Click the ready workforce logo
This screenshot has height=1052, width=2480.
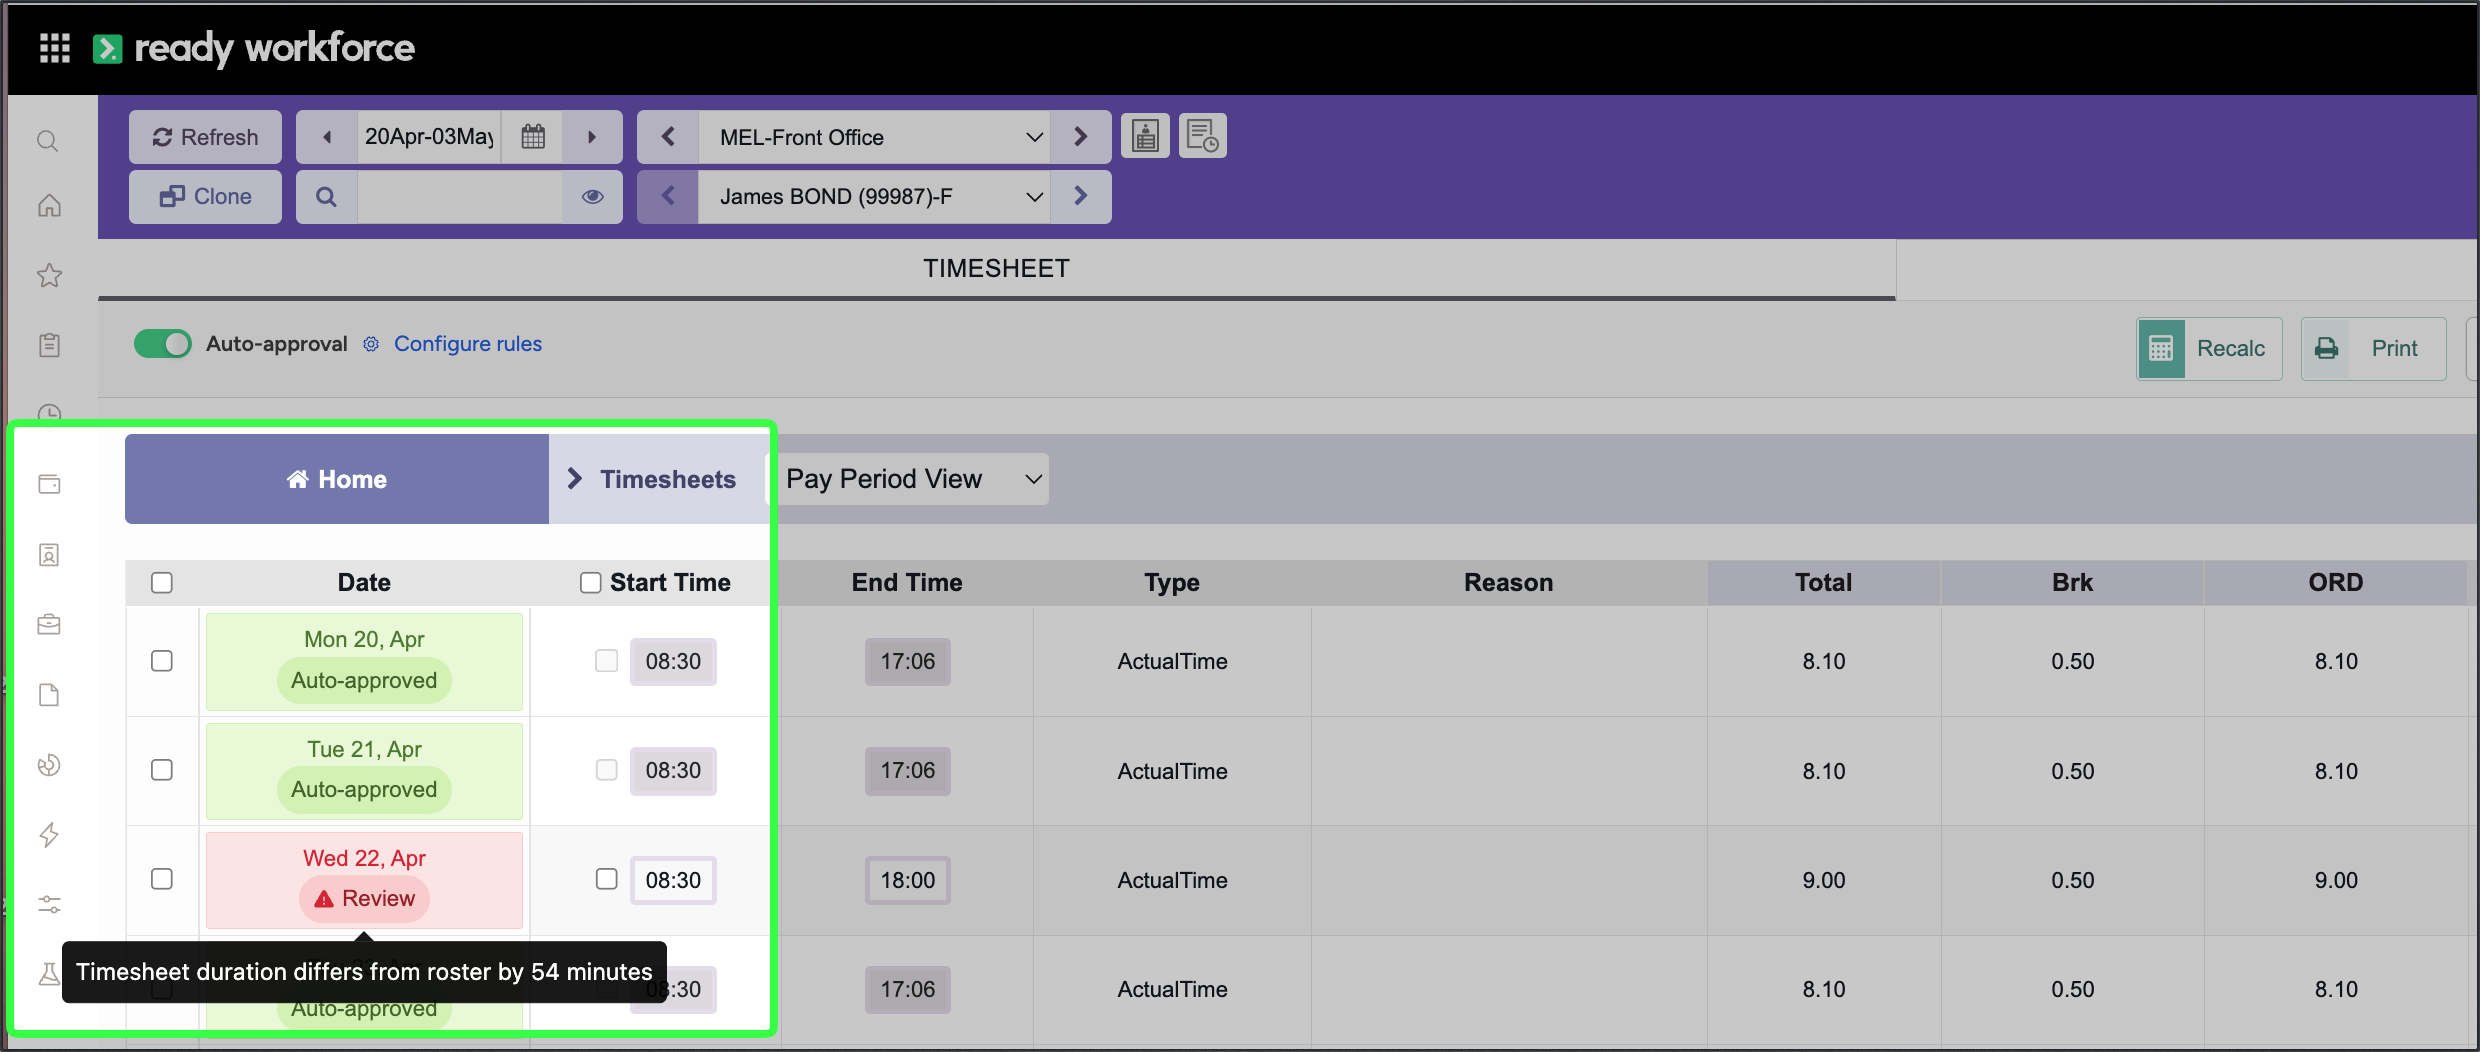[x=254, y=48]
